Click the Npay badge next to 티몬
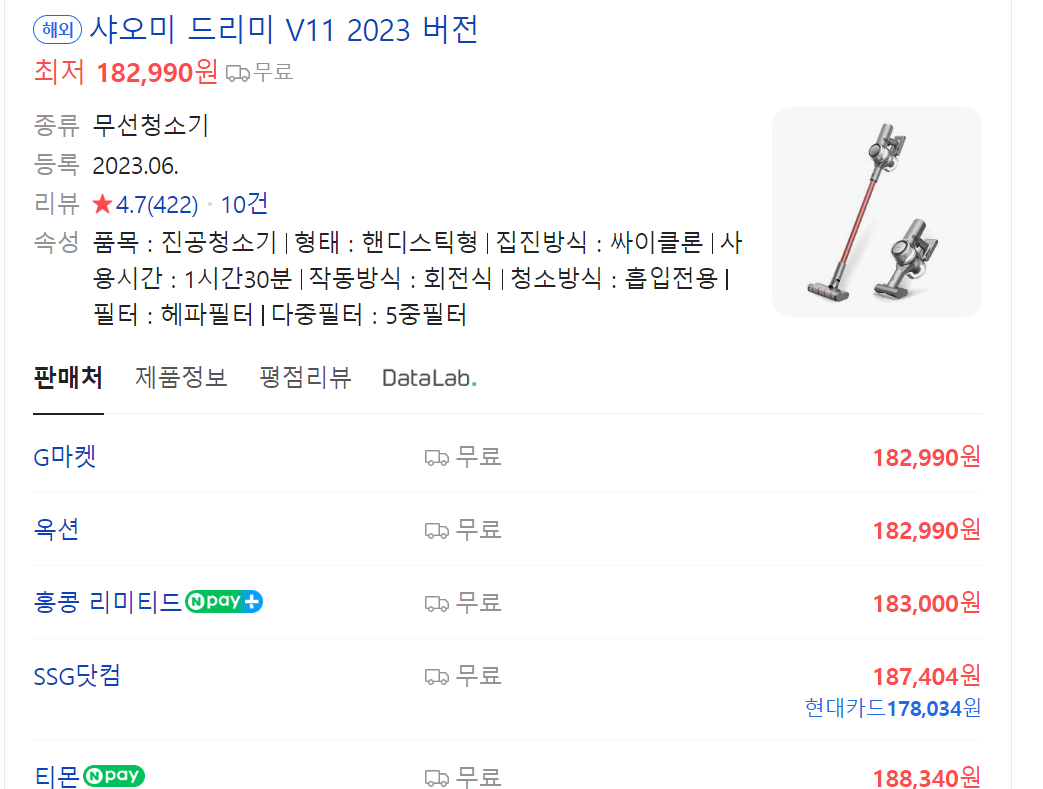1043x789 pixels. point(114,776)
